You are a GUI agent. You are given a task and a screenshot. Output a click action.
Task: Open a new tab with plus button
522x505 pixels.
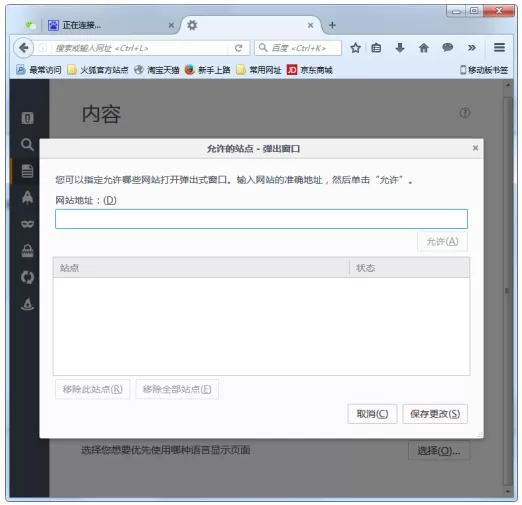(x=332, y=25)
